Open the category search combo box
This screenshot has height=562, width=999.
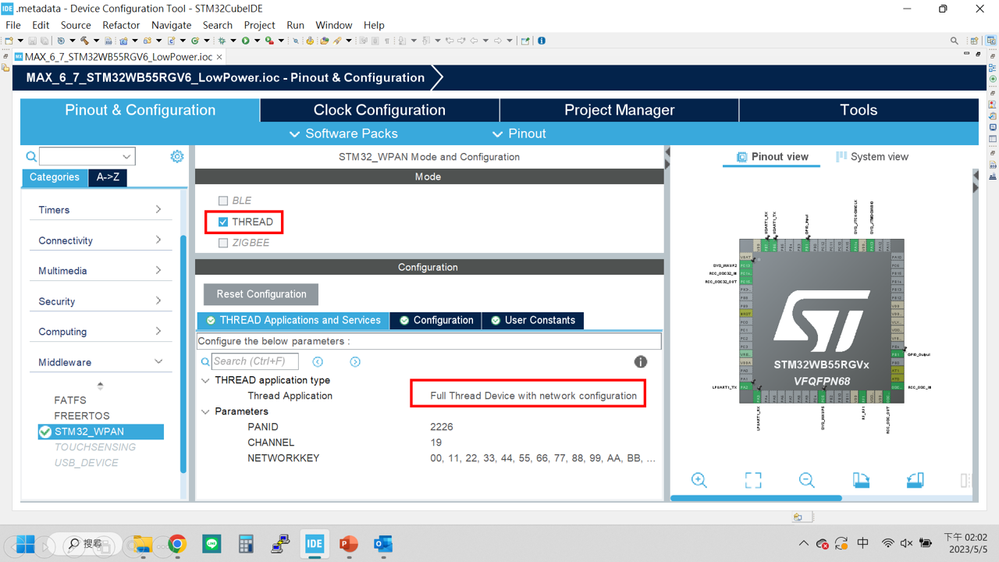[x=87, y=156]
